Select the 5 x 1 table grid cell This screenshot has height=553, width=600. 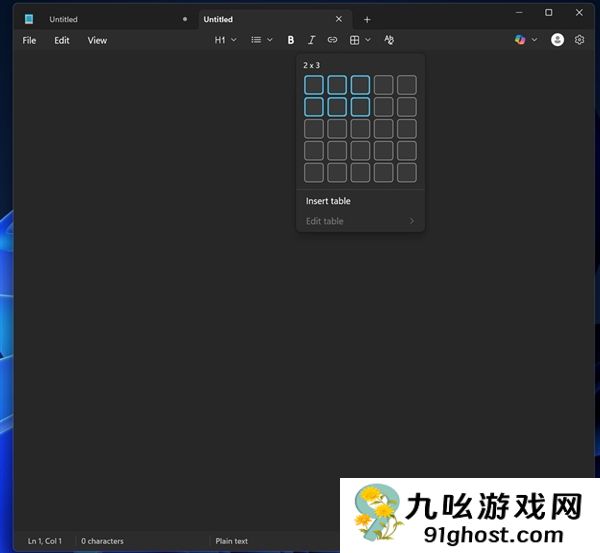pos(314,173)
